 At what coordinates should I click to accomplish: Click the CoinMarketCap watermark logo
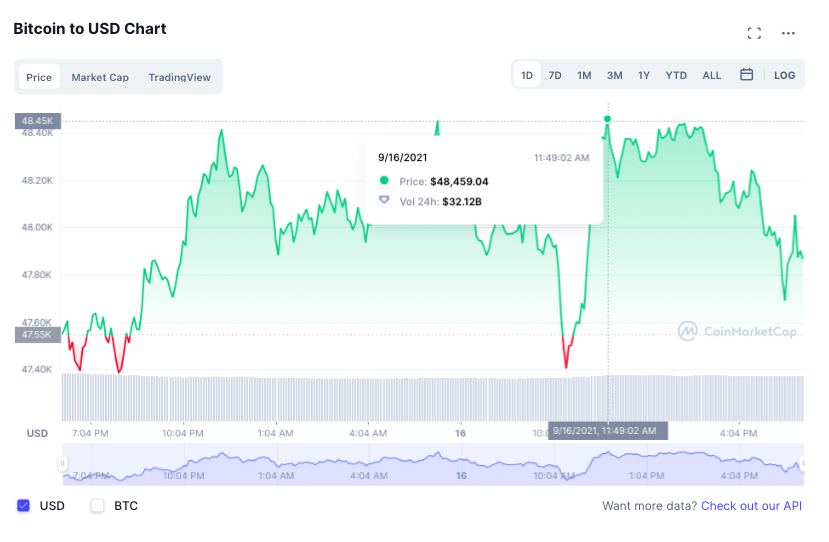(x=737, y=331)
